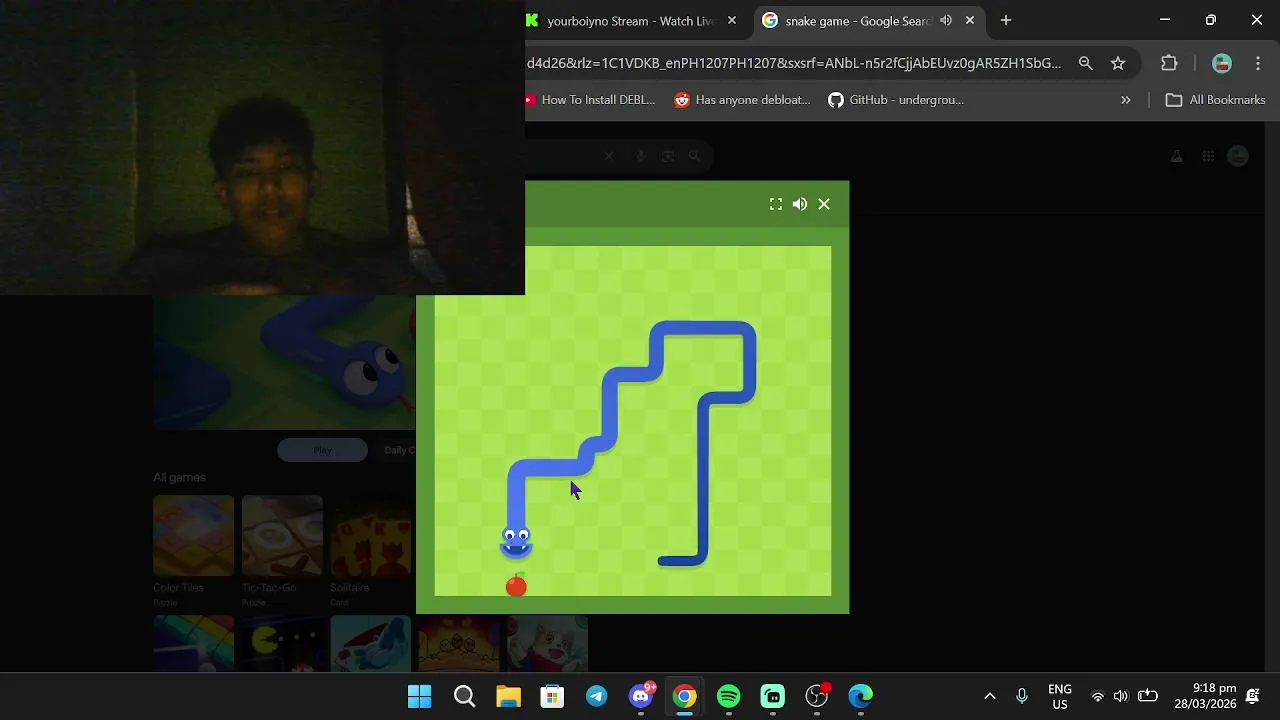1280x720 pixels.
Task: Close the yourboiyno Stream tab
Action: point(732,20)
